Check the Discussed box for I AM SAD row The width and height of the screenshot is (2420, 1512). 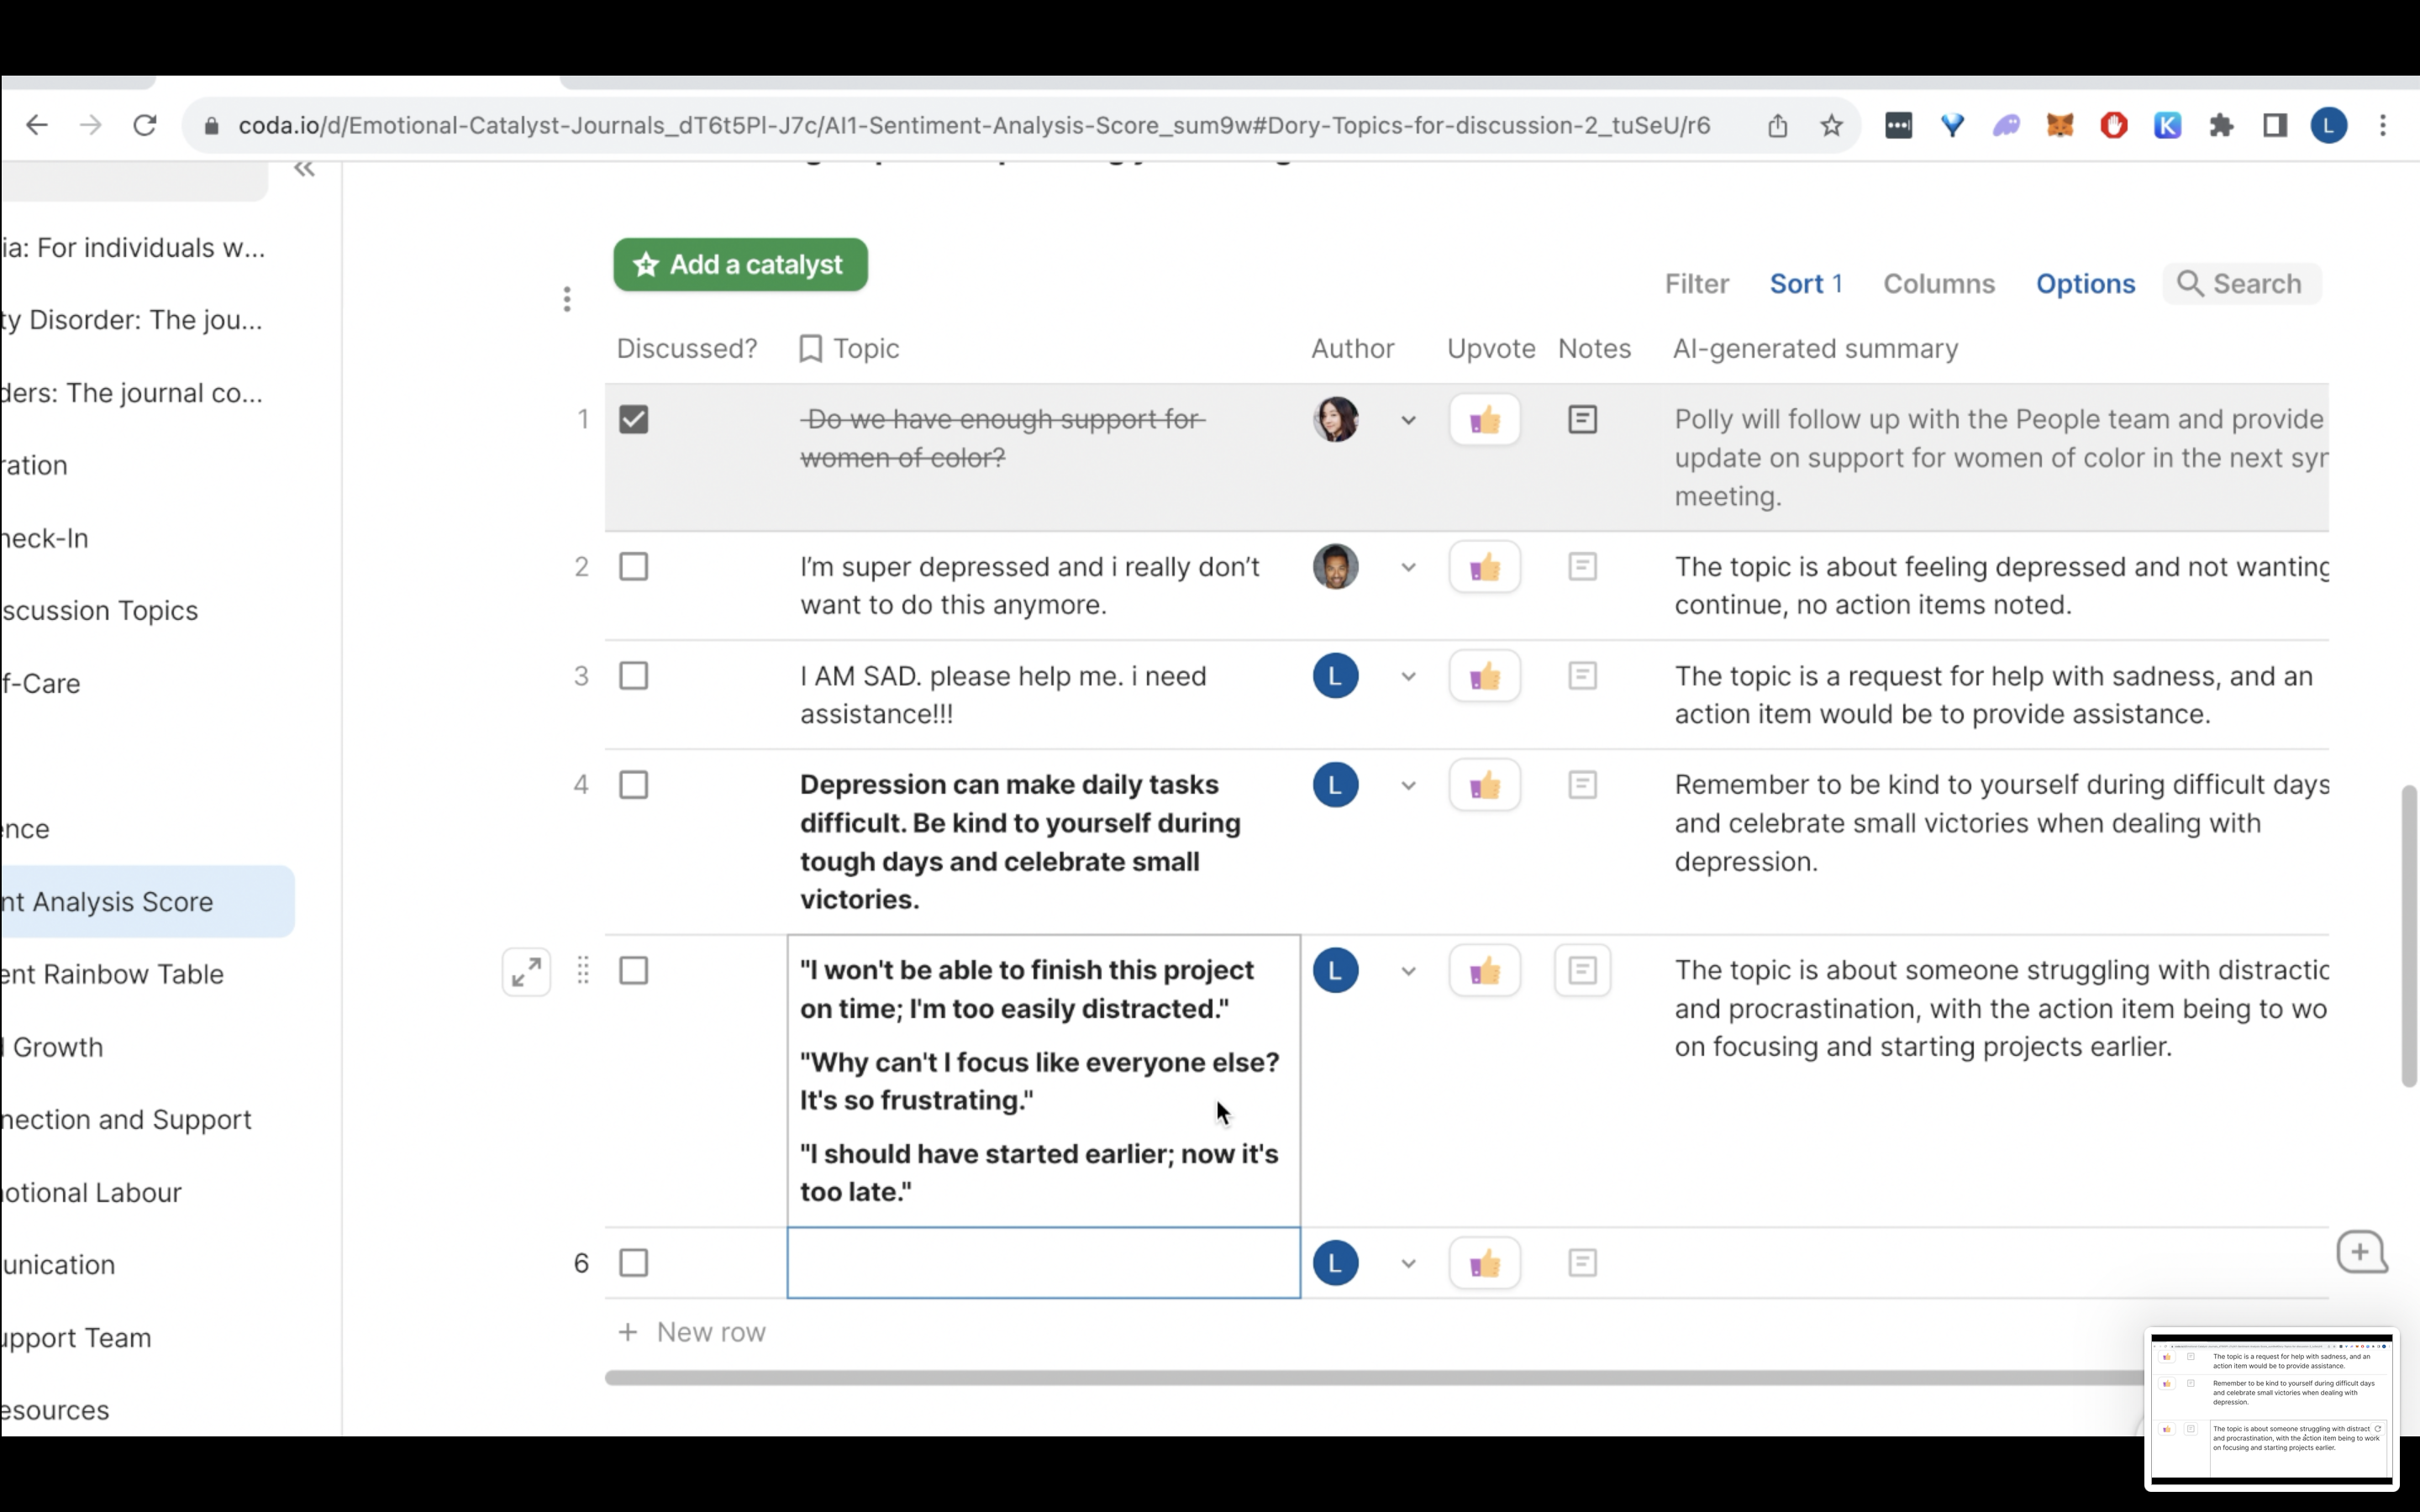coord(633,676)
